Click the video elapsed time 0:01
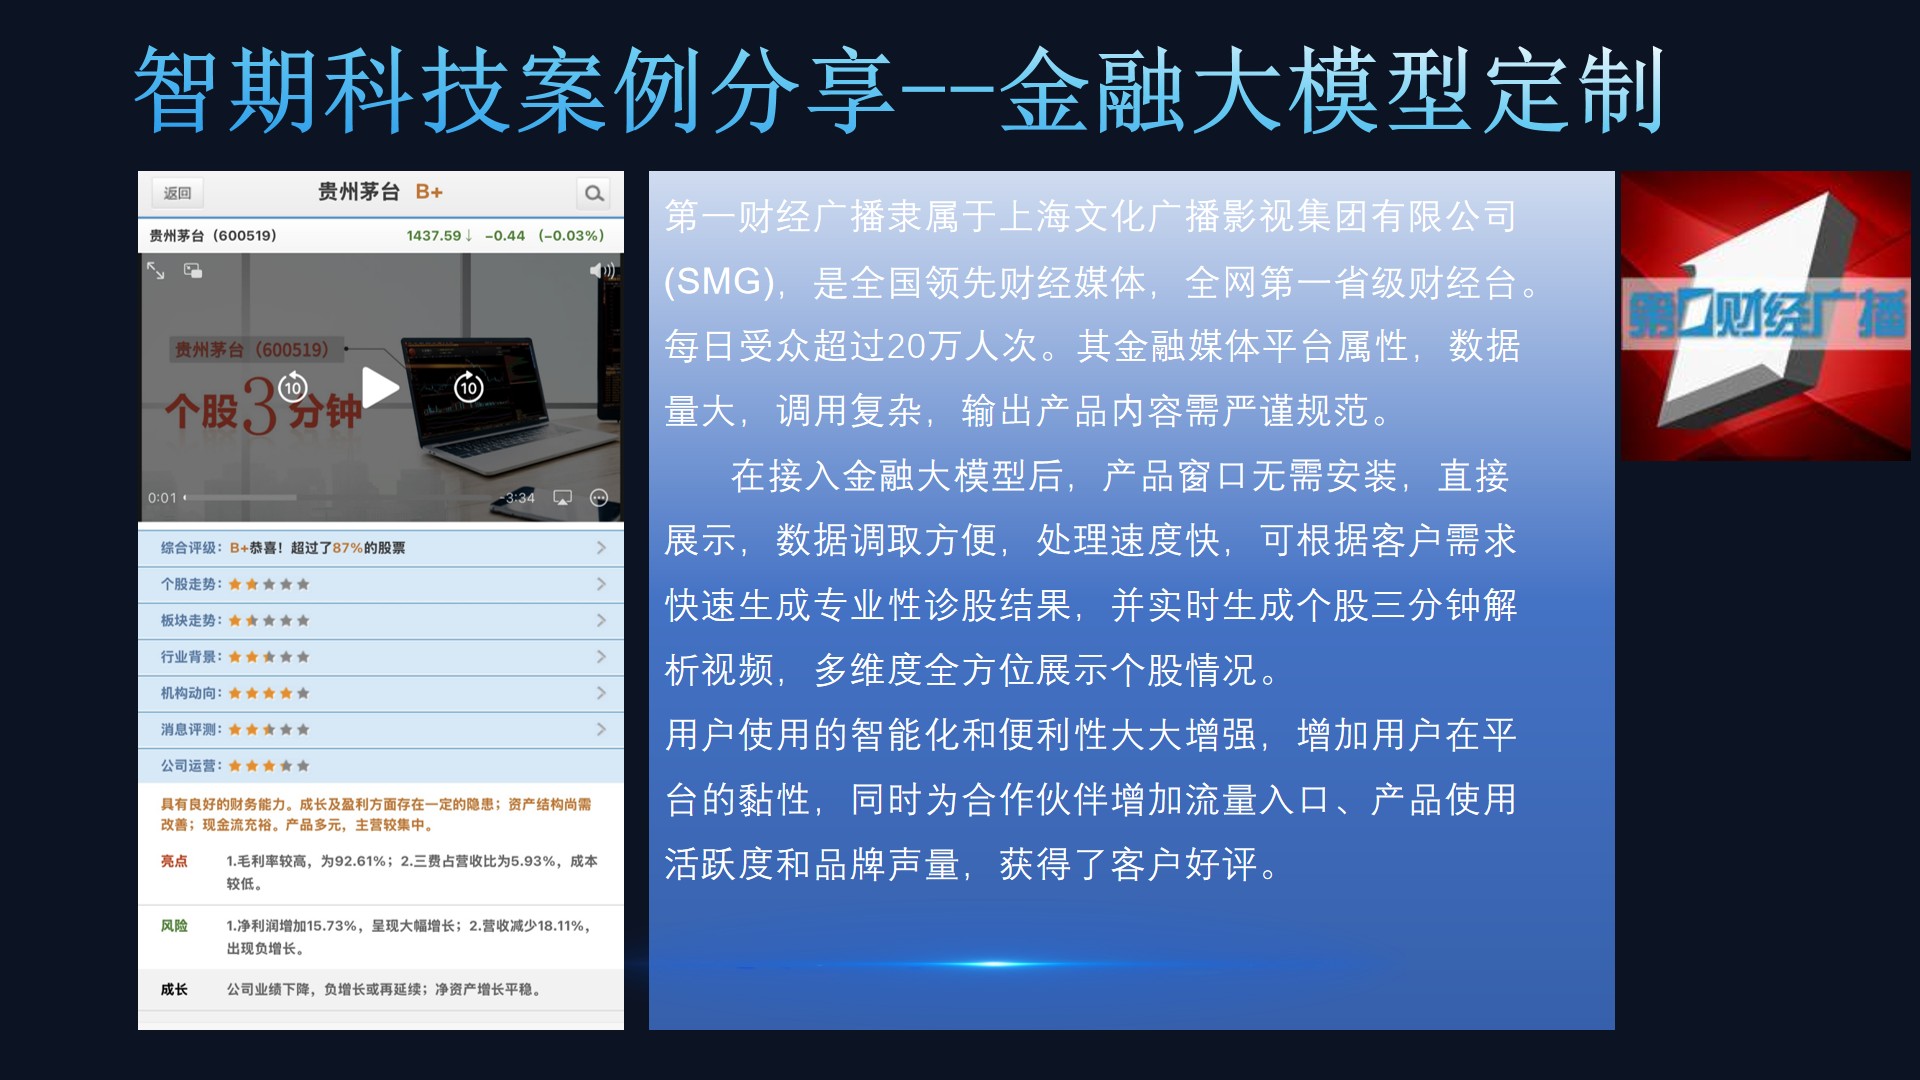This screenshot has width=1920, height=1080. point(162,498)
